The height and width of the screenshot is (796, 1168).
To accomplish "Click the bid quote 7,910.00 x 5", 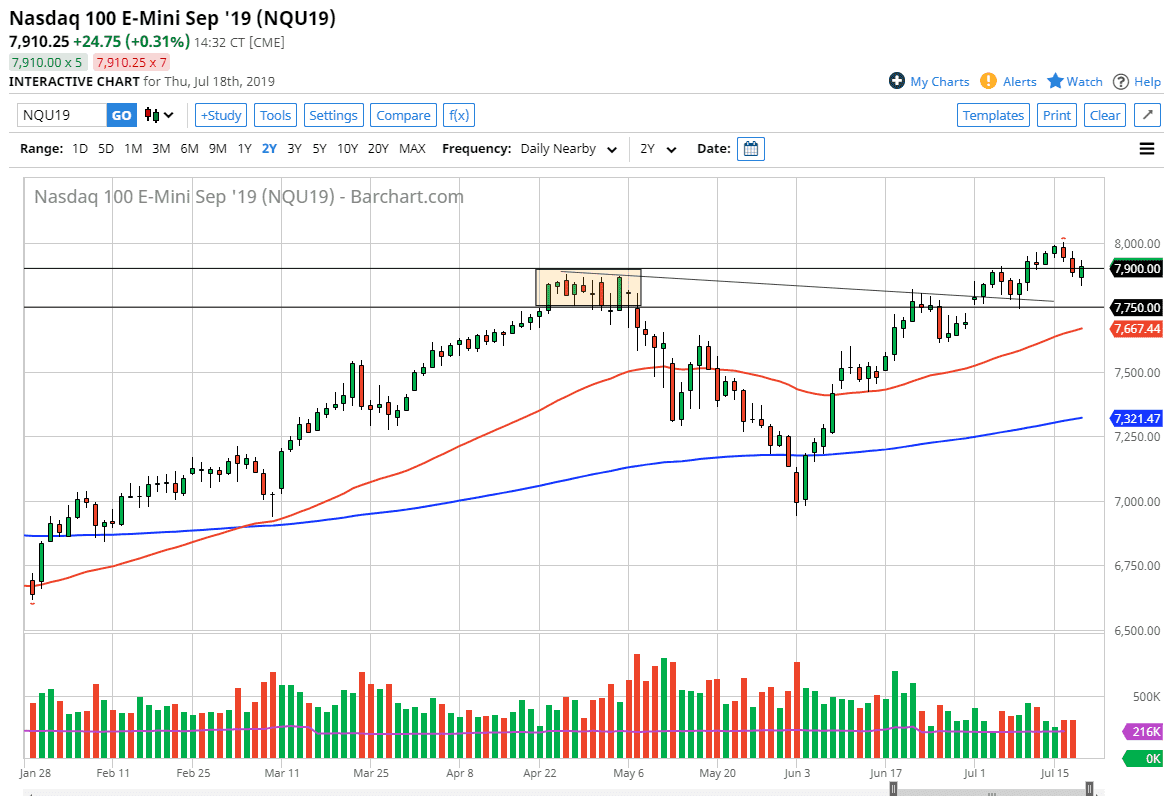I will point(48,63).
